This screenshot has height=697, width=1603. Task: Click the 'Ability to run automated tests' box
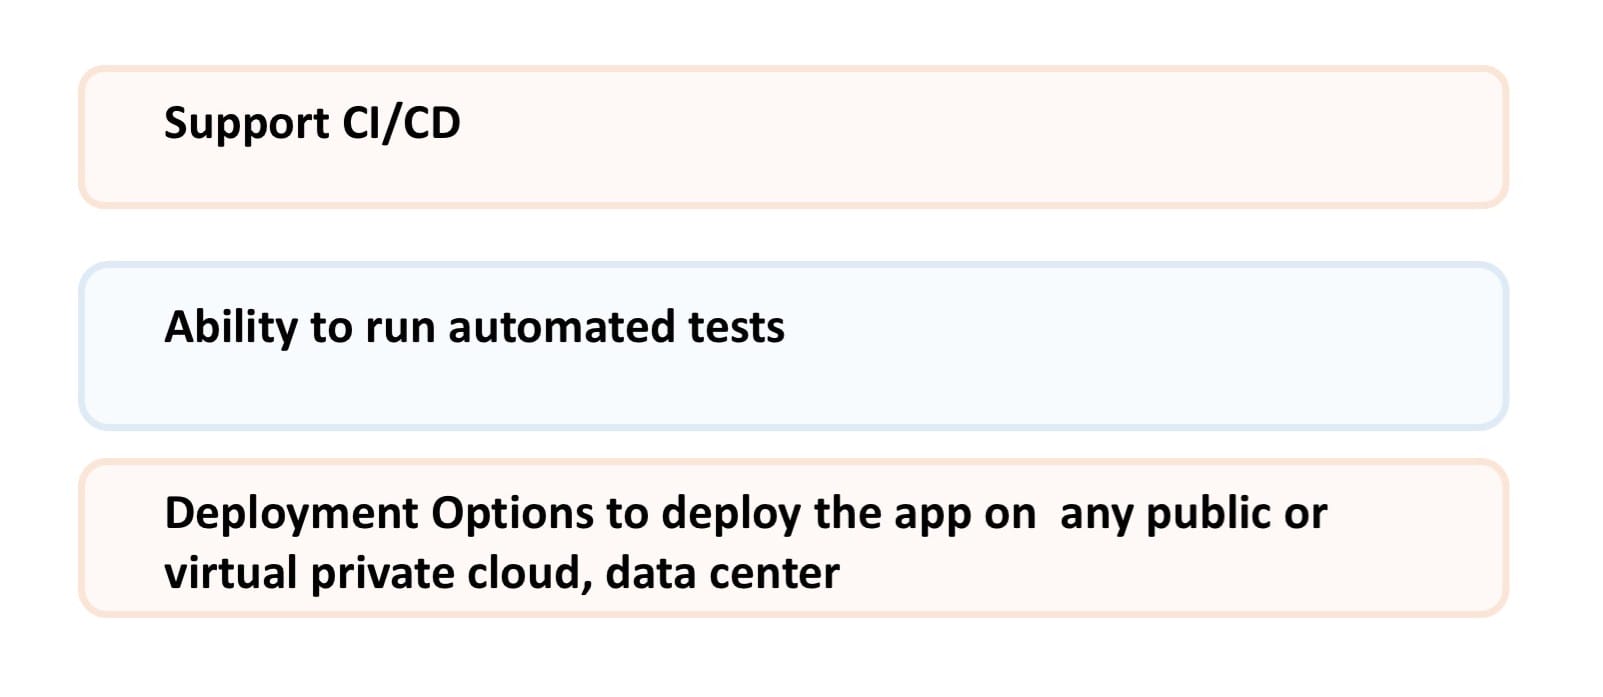click(x=793, y=346)
